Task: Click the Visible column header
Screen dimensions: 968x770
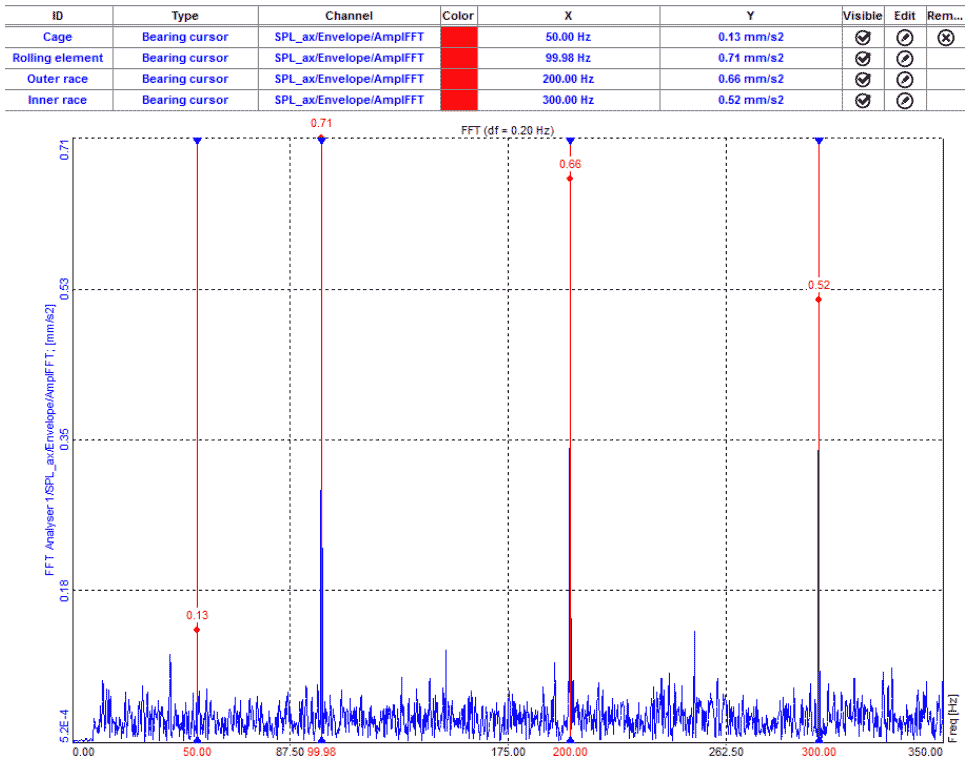Action: (x=863, y=16)
